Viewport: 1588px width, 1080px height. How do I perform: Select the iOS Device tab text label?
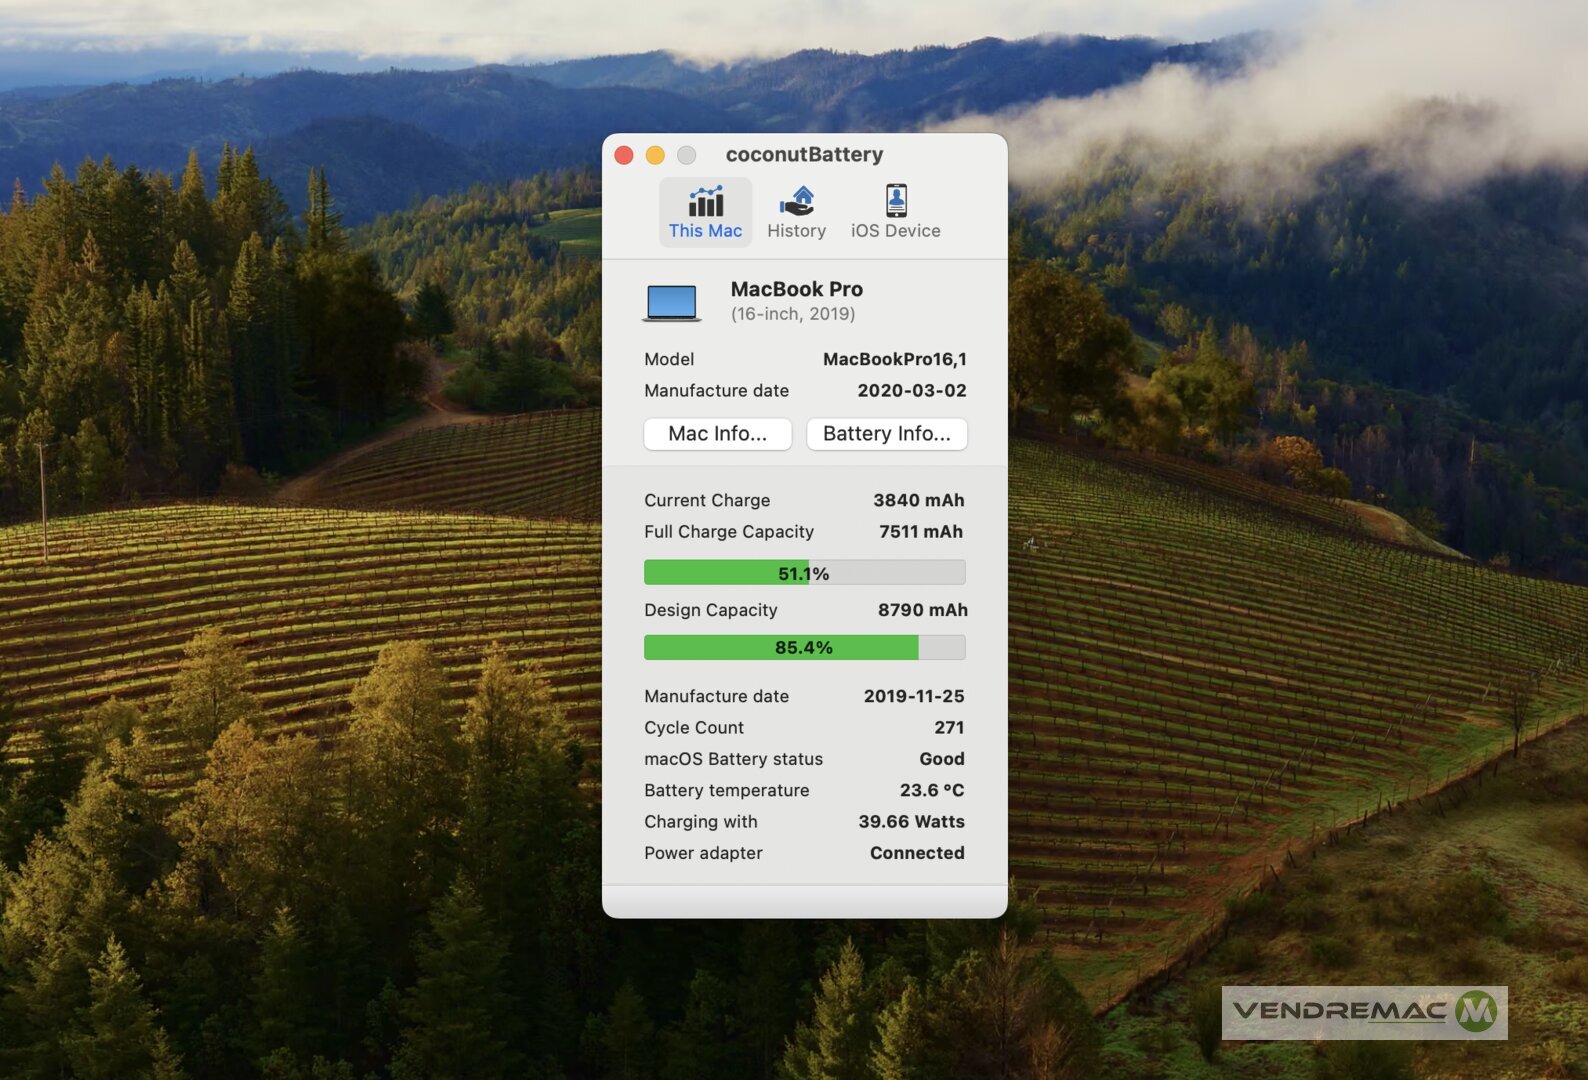click(x=895, y=231)
